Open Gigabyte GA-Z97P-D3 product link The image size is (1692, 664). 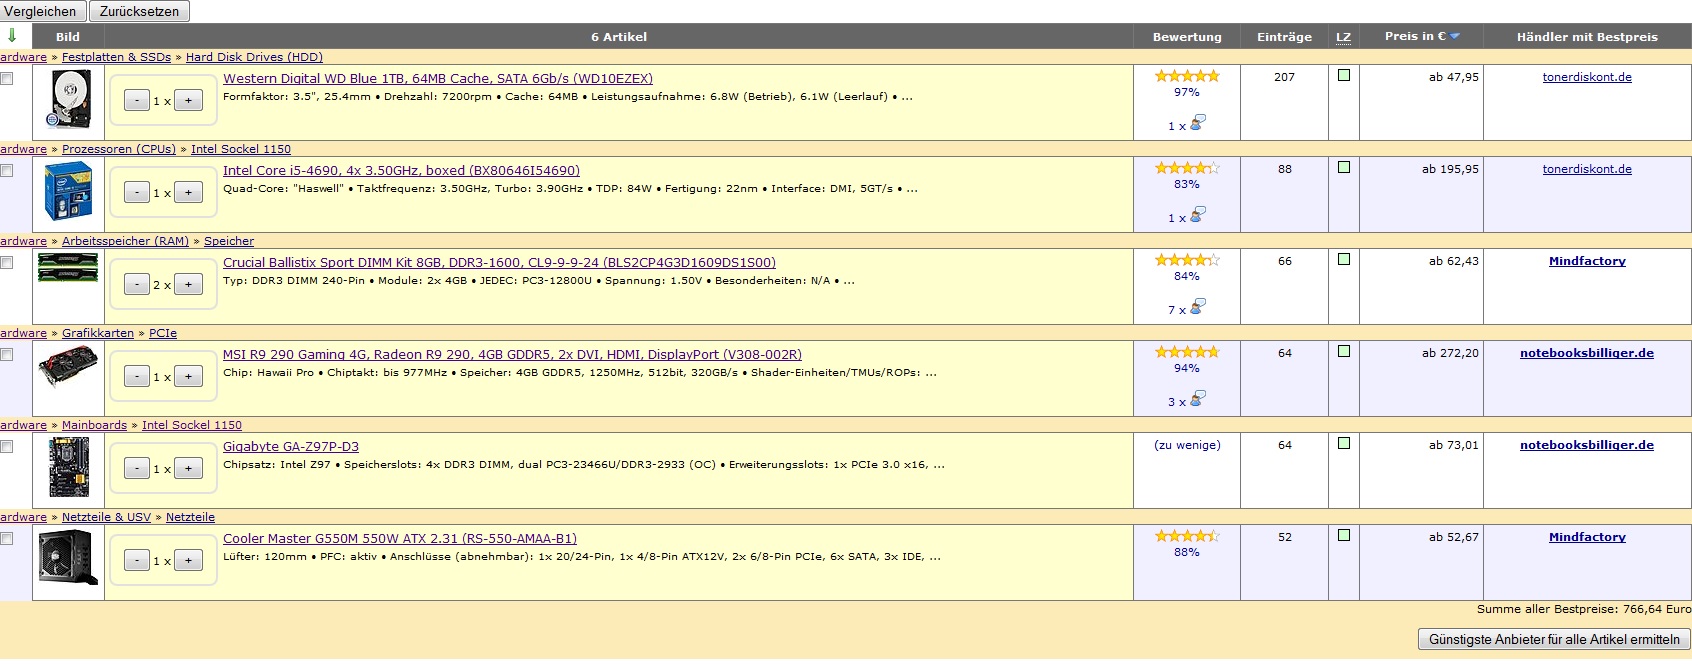[291, 446]
